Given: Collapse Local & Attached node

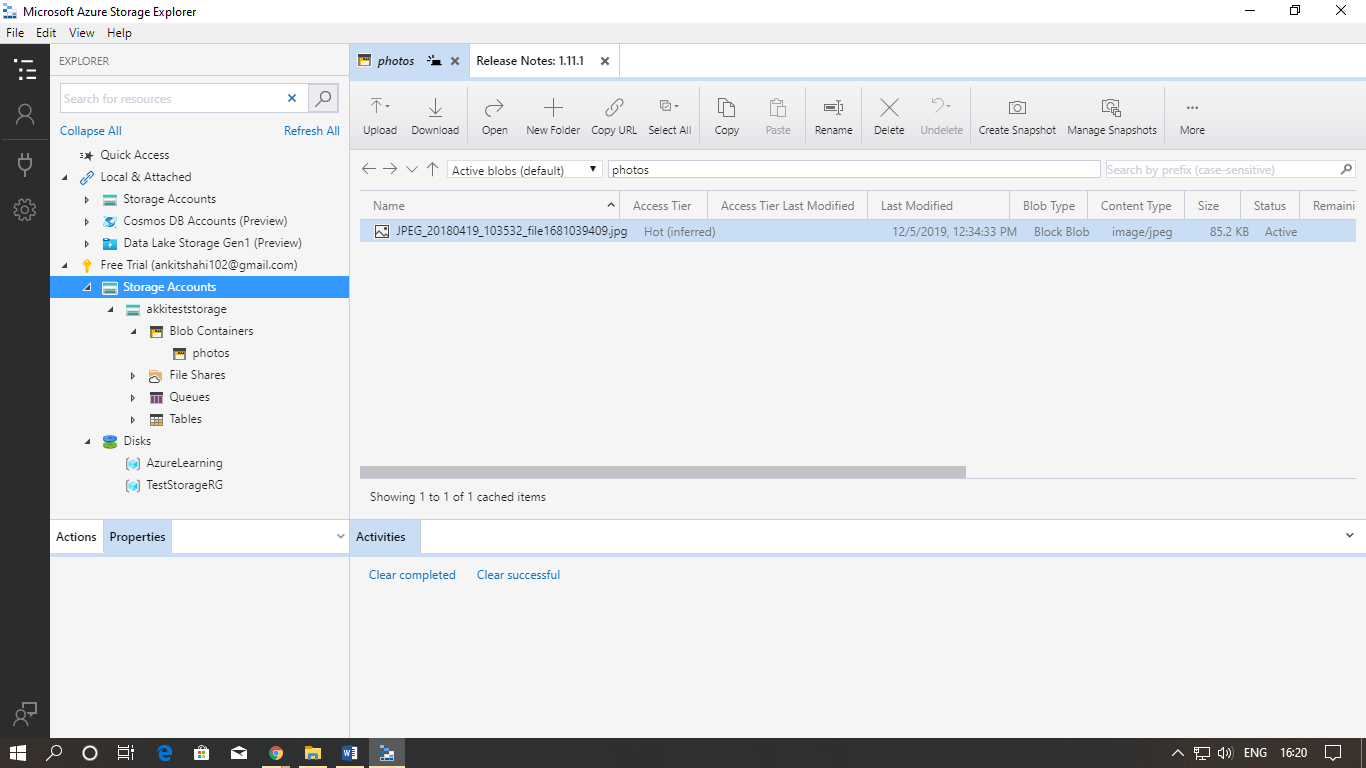Looking at the screenshot, I should coord(65,177).
